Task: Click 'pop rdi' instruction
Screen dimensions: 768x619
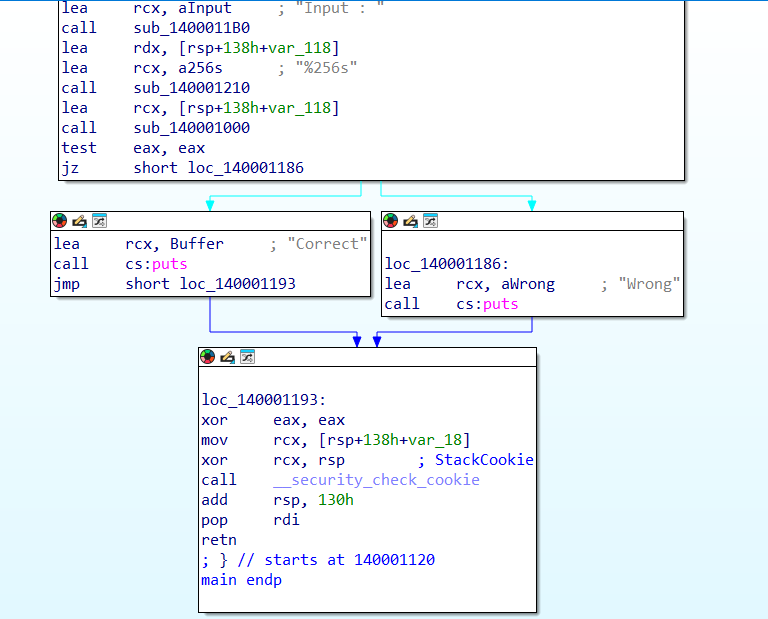Action: 250,520
